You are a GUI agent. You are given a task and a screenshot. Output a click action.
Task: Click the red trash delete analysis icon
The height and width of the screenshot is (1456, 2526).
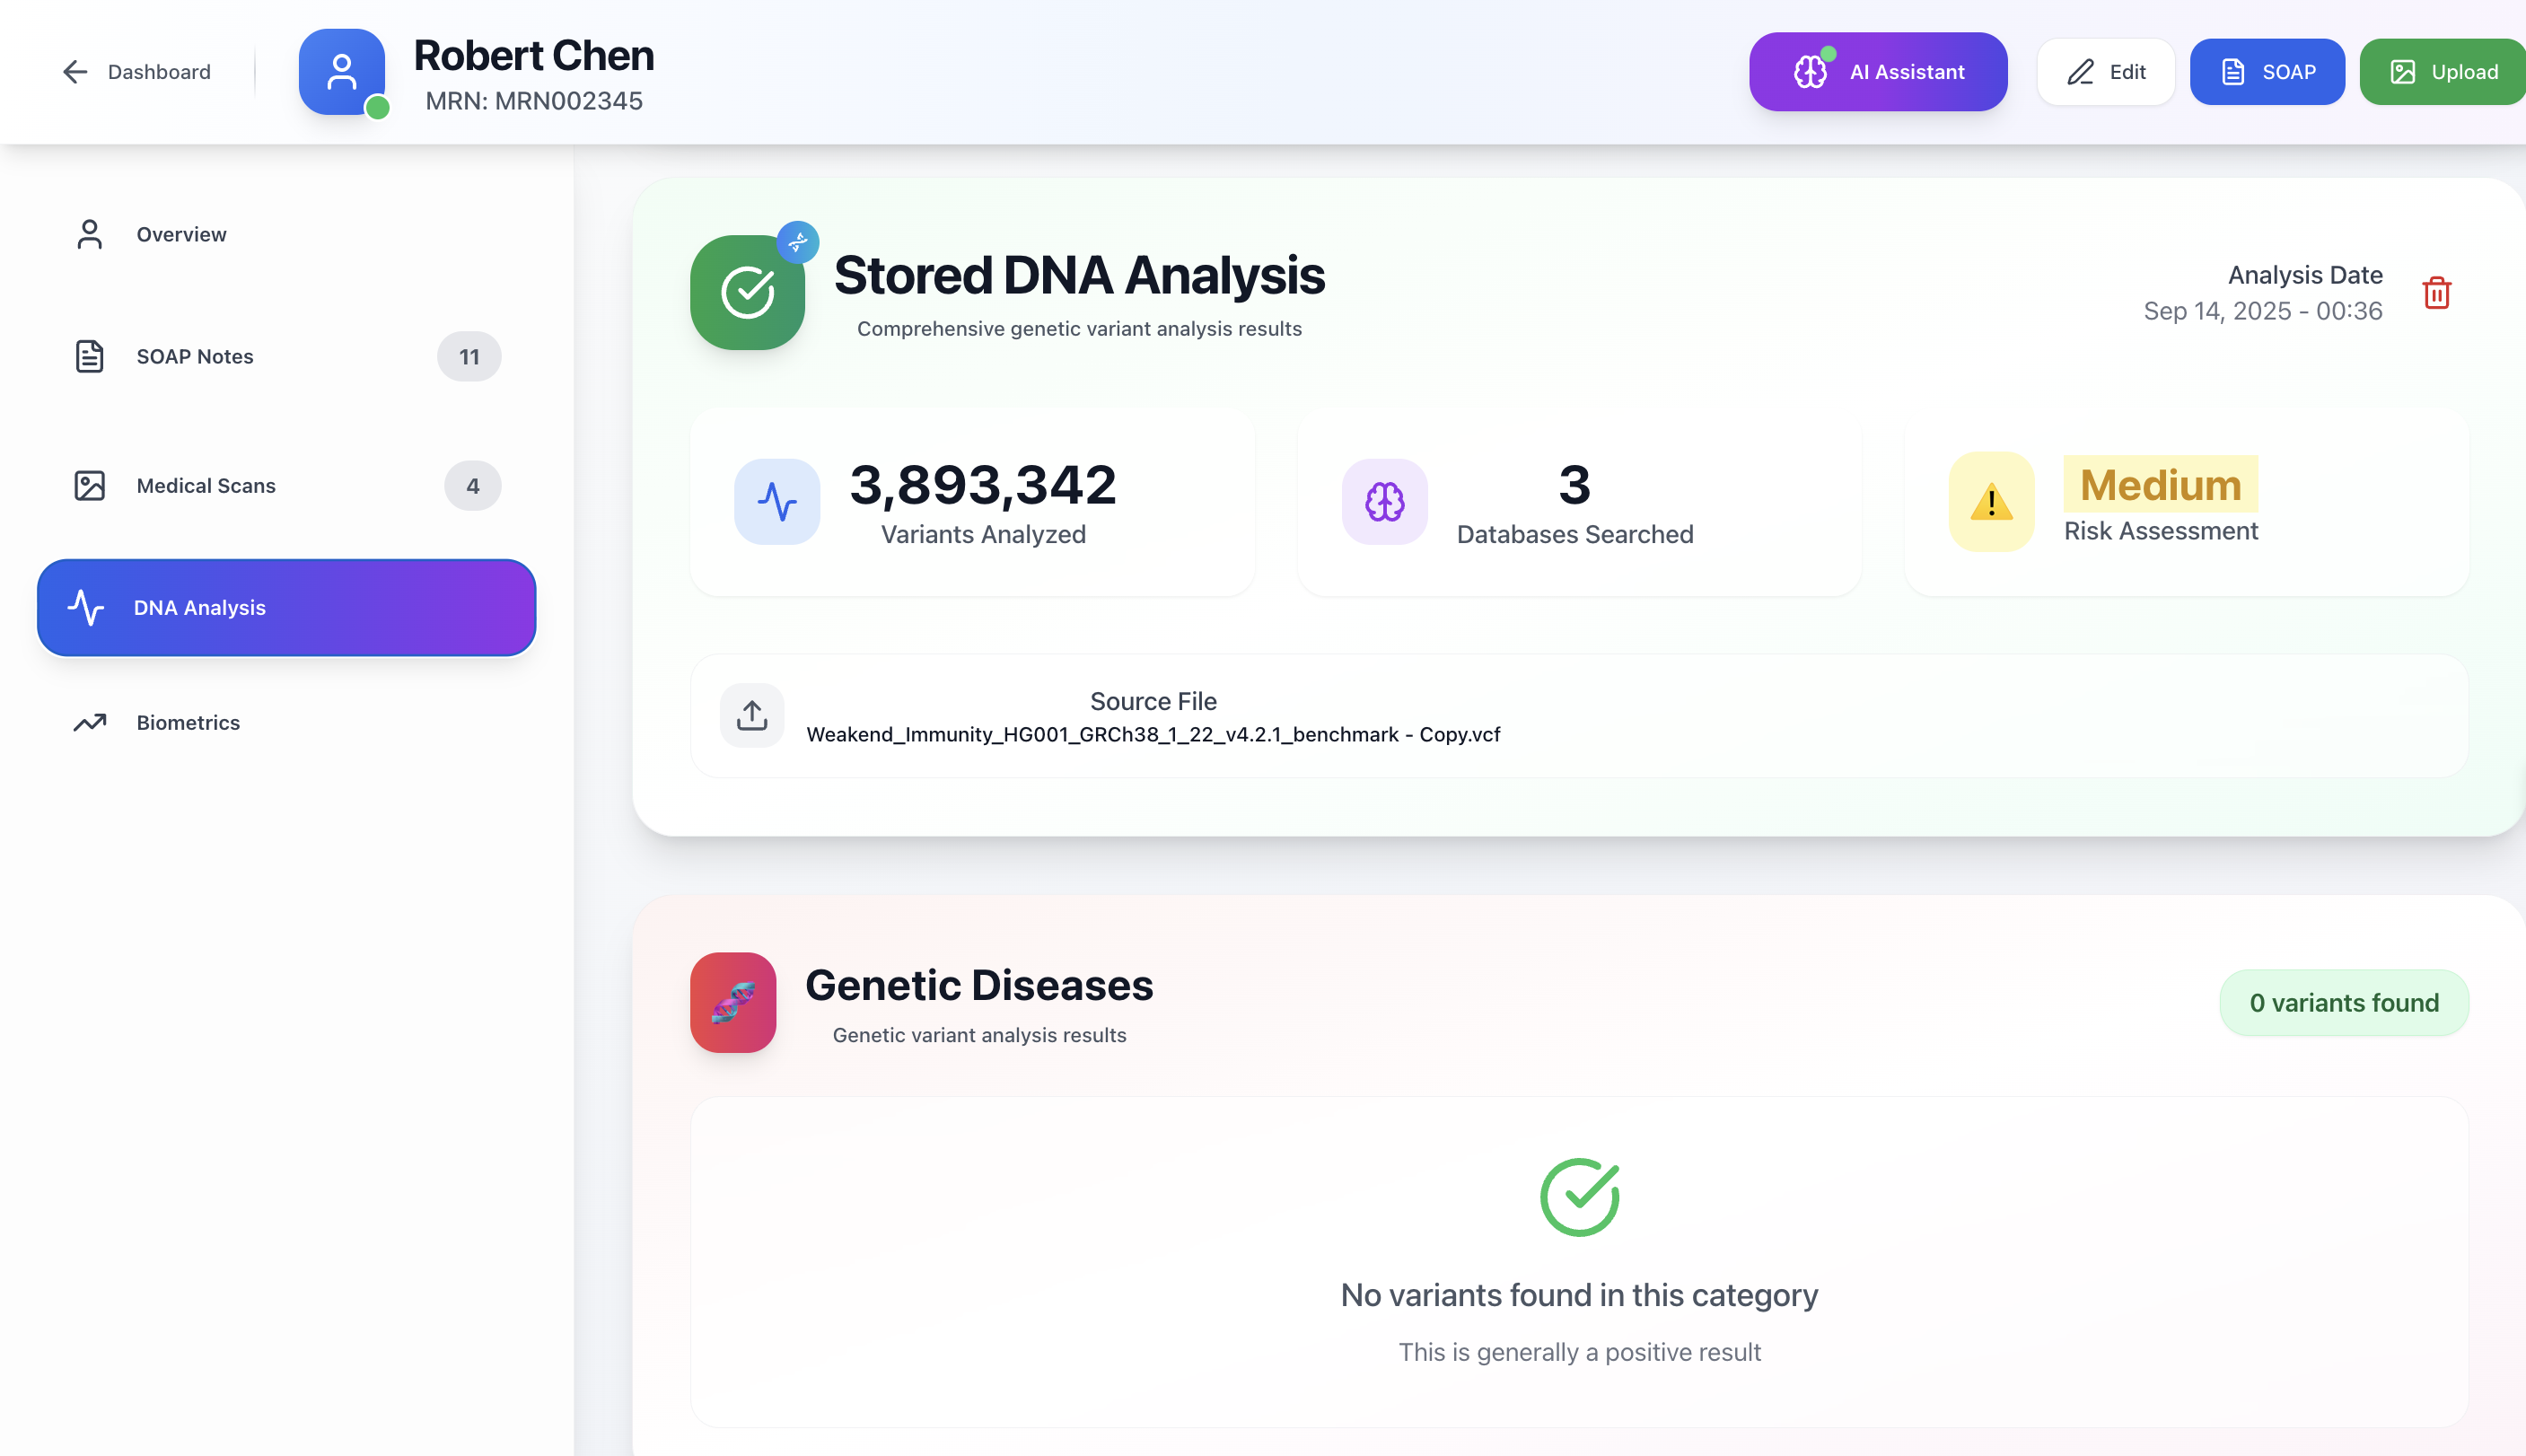coord(2436,293)
